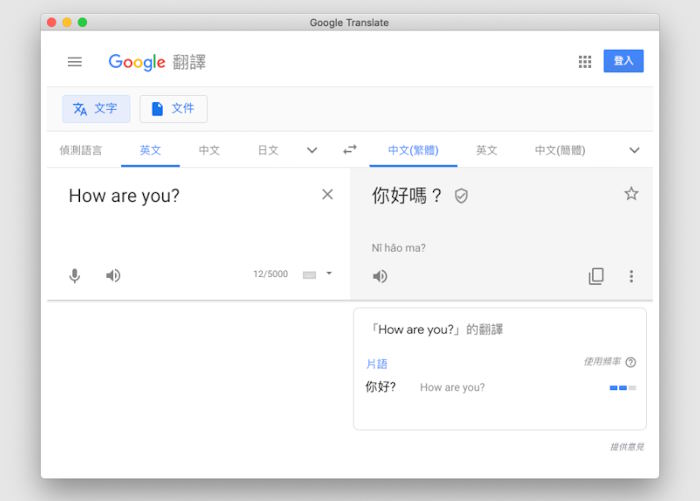
Task: Click the 翻譯 title next to Google
Action: [x=189, y=62]
